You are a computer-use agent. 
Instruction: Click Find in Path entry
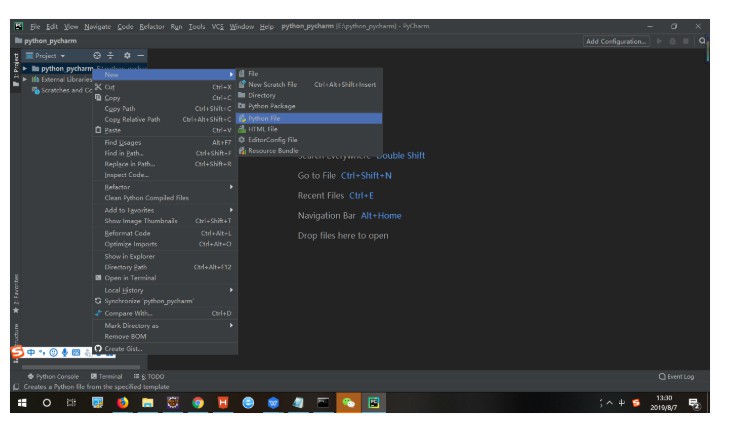point(165,153)
